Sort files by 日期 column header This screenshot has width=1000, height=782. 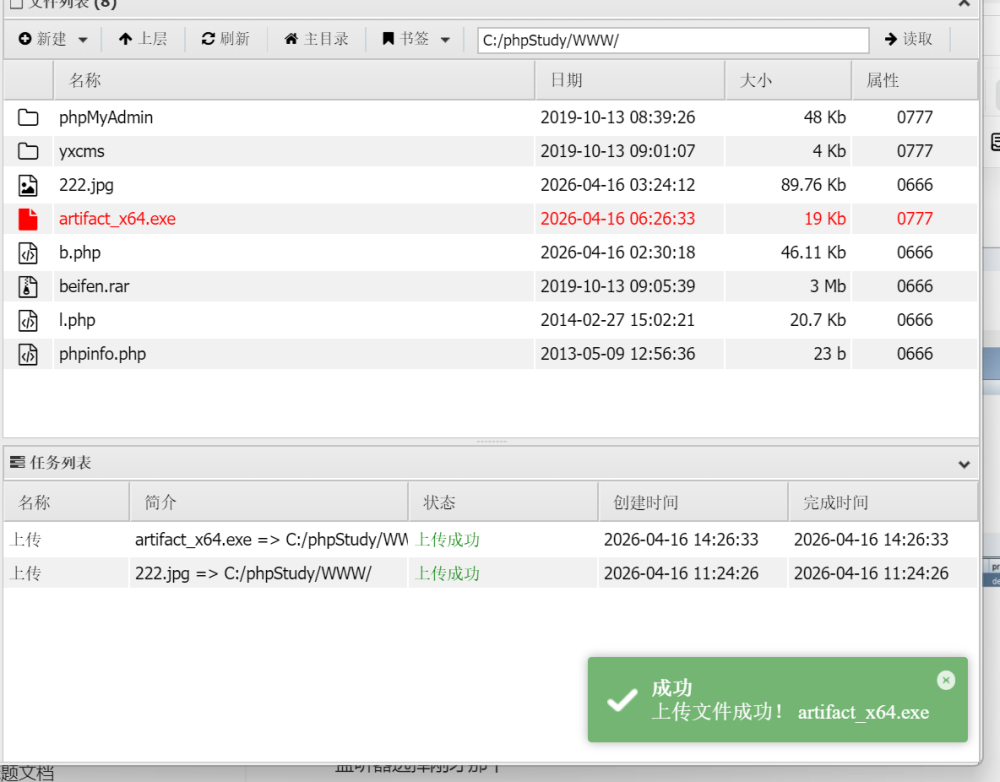pyautogui.click(x=566, y=80)
